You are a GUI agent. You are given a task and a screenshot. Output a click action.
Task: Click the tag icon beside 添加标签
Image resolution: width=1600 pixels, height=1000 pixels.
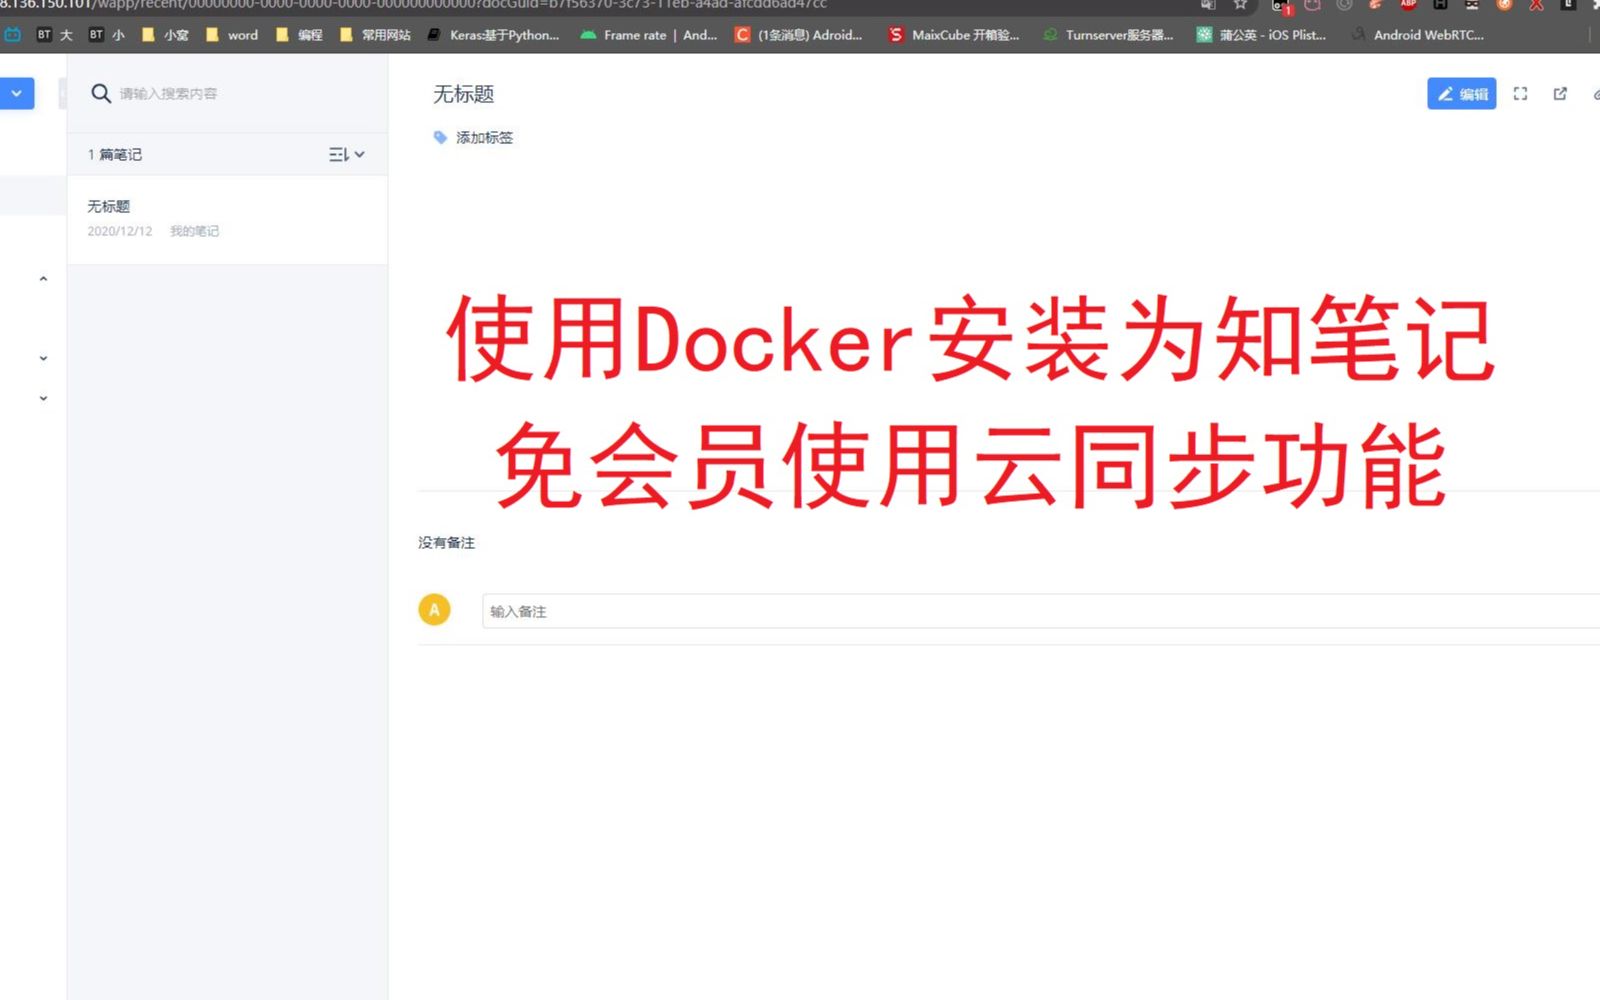[440, 137]
